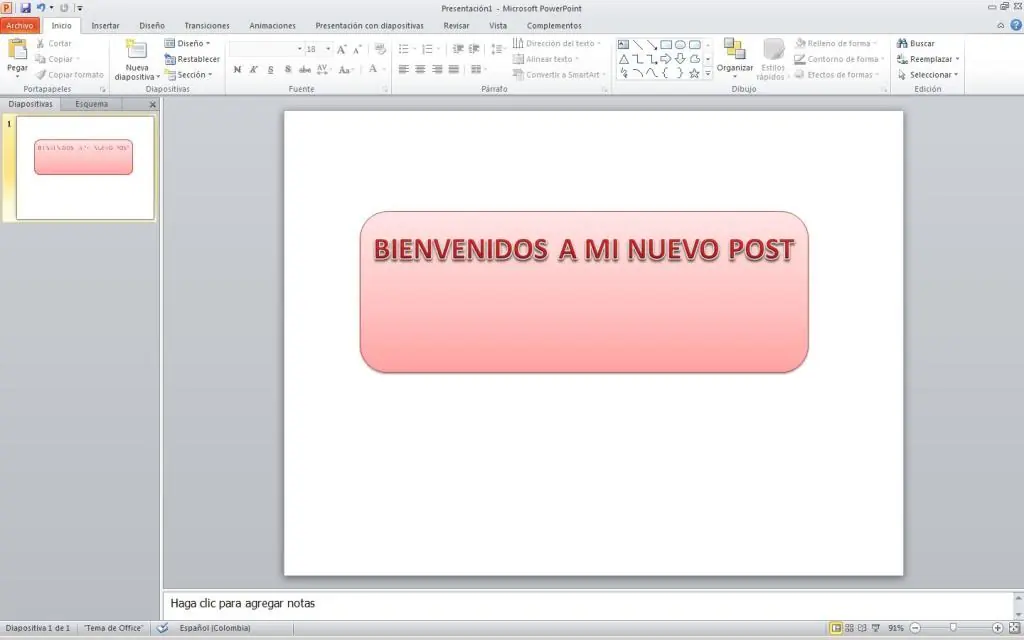Pick the triangle shape in gallery

(624, 59)
